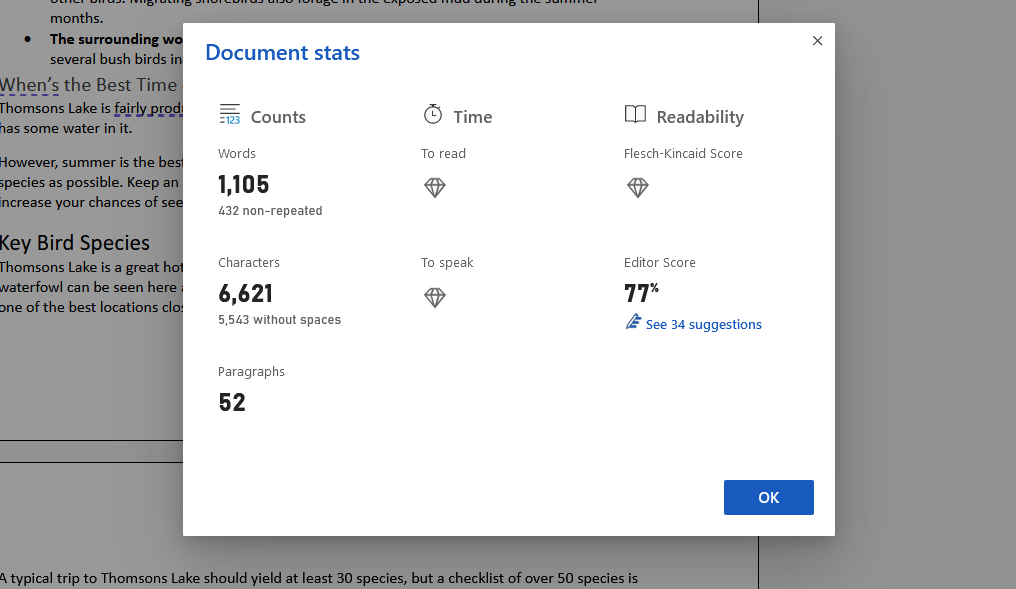Click the dialog close X icon
The image size is (1016, 589).
click(817, 40)
